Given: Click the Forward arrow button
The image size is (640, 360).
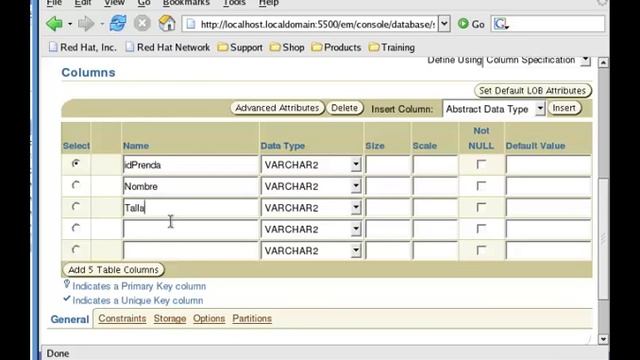Looking at the screenshot, I should (86, 24).
